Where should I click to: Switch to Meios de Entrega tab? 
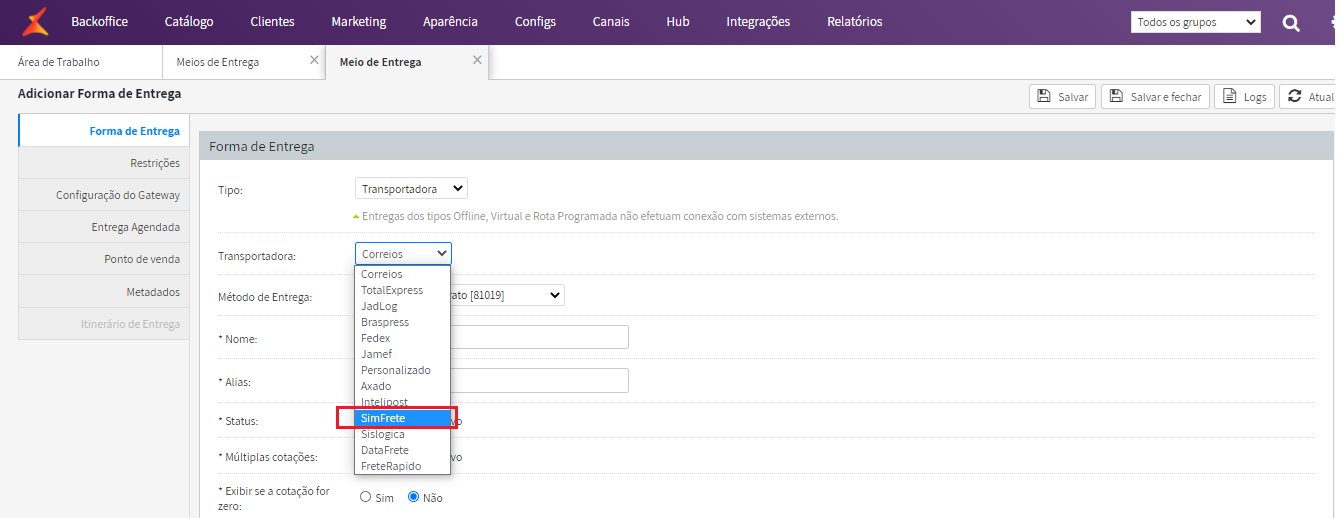pos(218,62)
